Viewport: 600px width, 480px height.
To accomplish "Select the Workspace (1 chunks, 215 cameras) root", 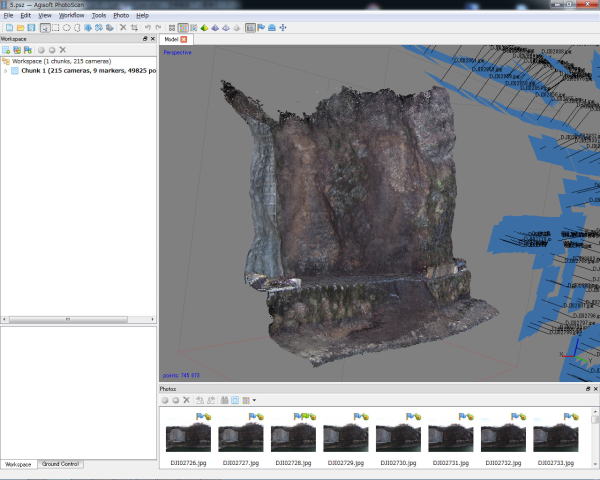I will coord(61,61).
